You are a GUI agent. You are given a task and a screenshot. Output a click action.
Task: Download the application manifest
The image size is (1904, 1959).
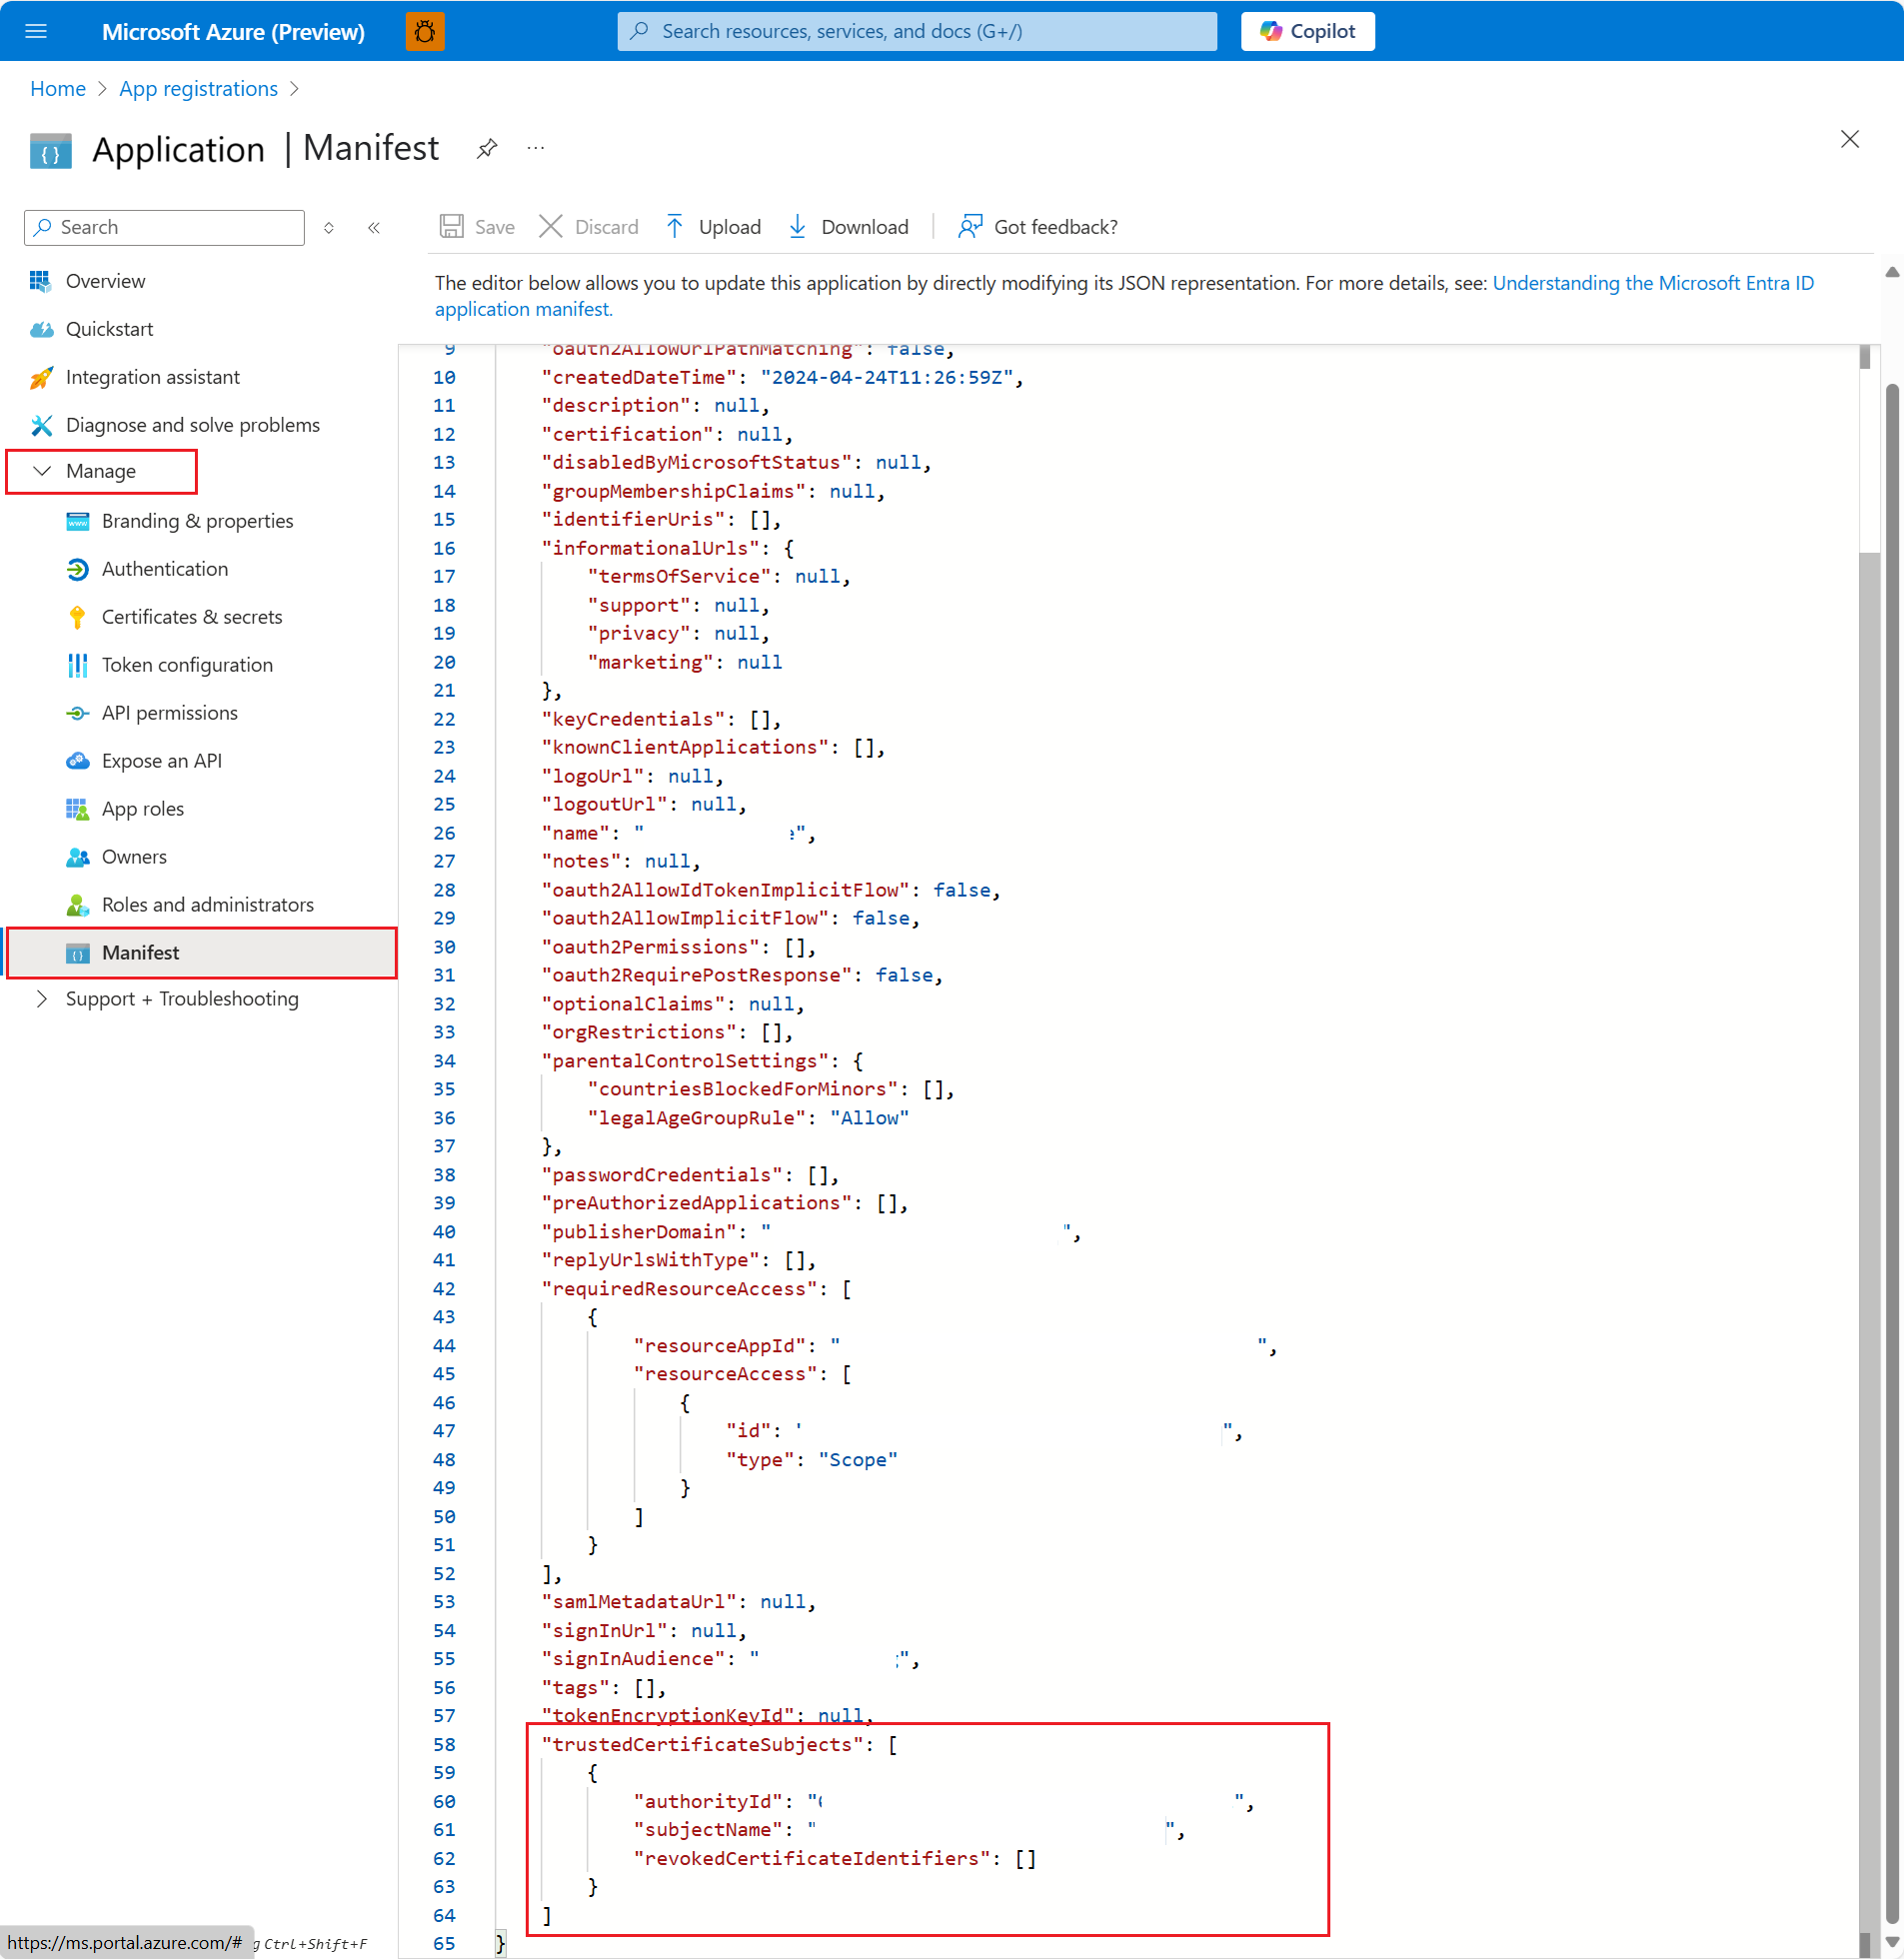point(848,226)
